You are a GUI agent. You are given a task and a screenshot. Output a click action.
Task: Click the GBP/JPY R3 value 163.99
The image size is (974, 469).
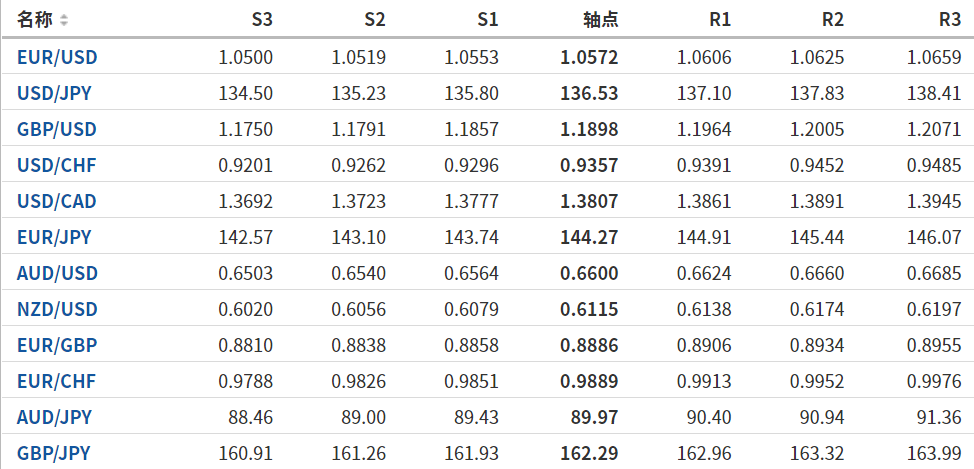pyautogui.click(x=935, y=454)
